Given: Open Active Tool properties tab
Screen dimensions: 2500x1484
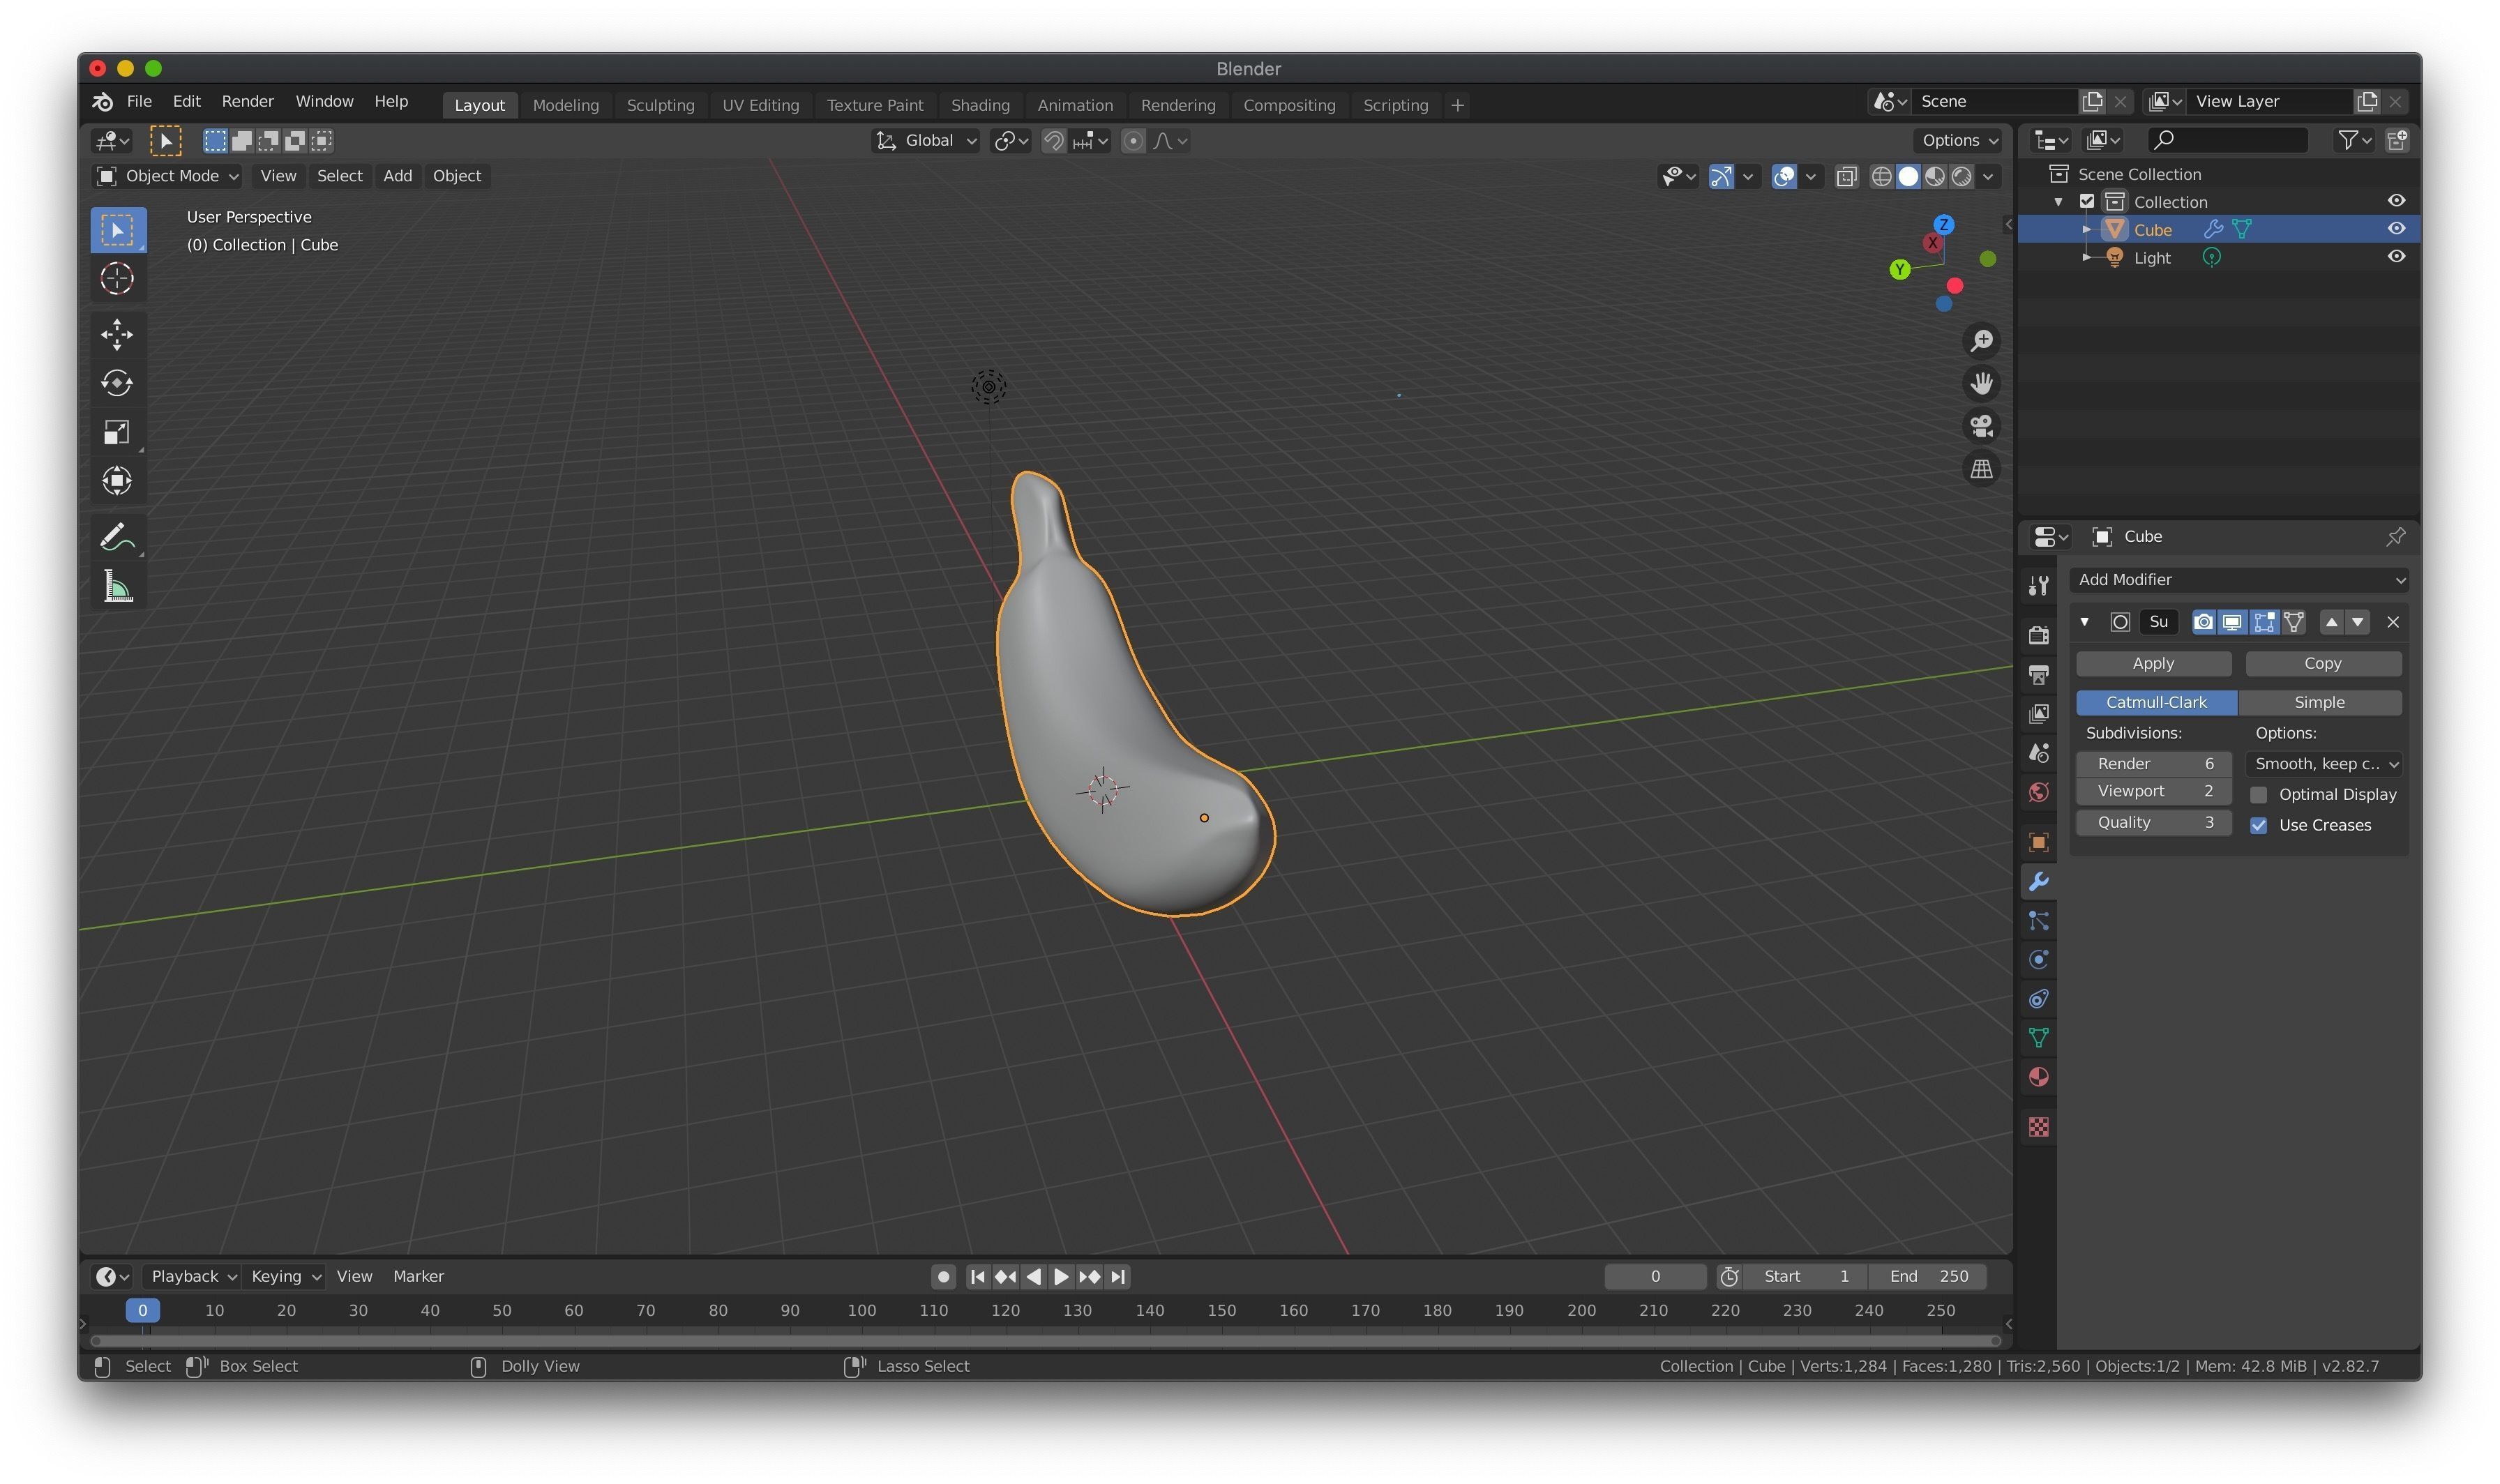Looking at the screenshot, I should coord(2039,586).
